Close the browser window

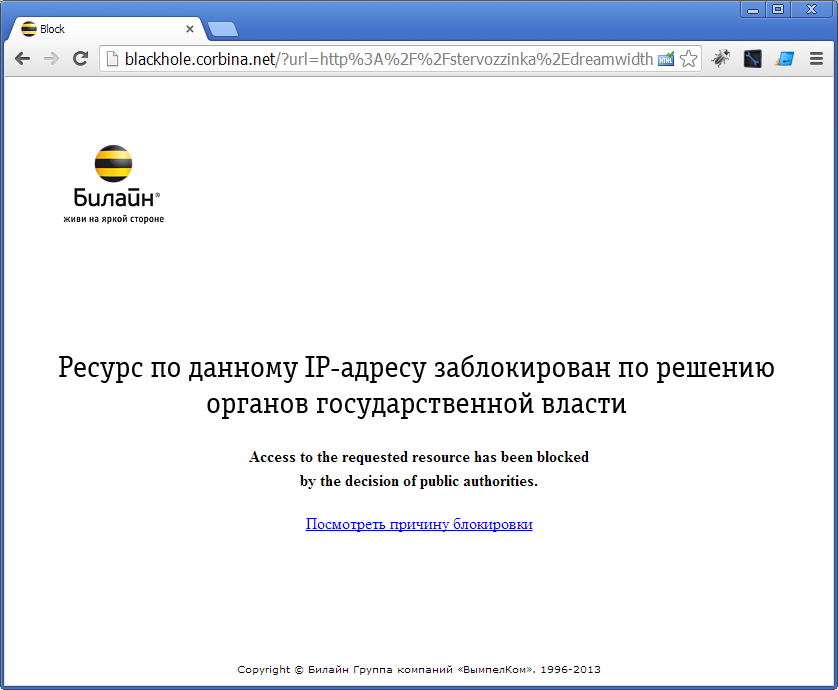811,9
